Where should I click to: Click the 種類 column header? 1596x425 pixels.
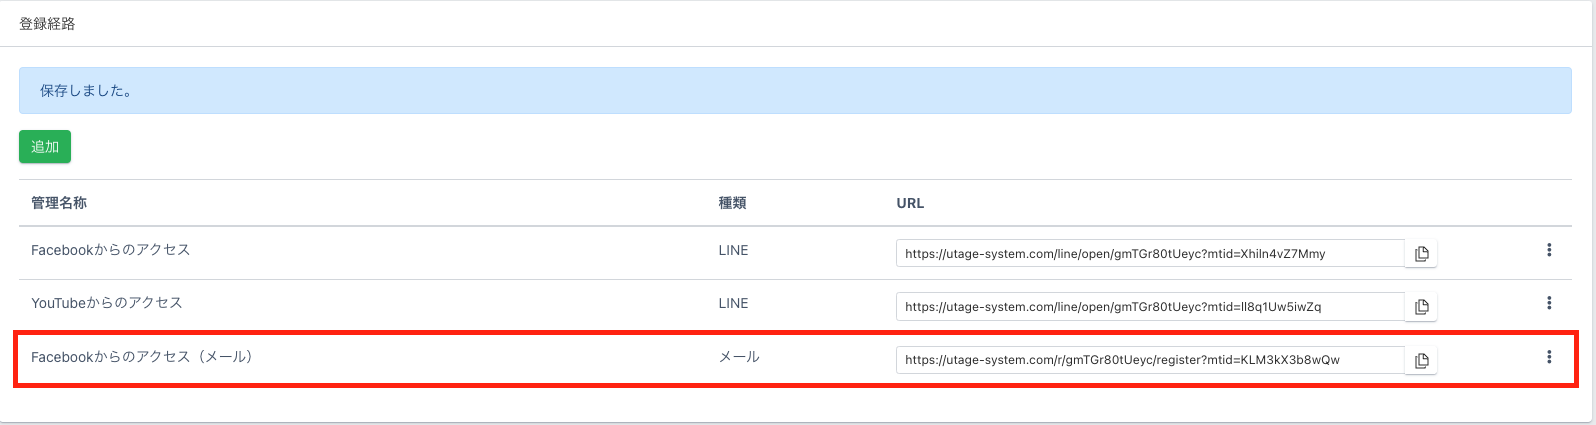click(733, 203)
